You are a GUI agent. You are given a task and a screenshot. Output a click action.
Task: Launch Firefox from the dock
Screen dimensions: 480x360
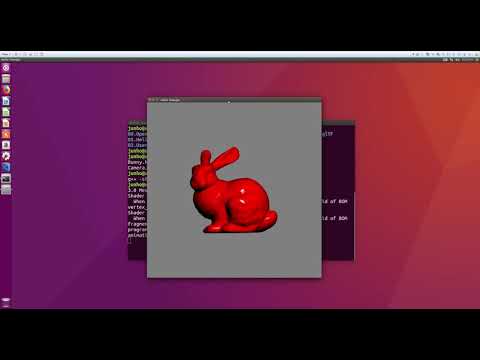(x=6, y=90)
